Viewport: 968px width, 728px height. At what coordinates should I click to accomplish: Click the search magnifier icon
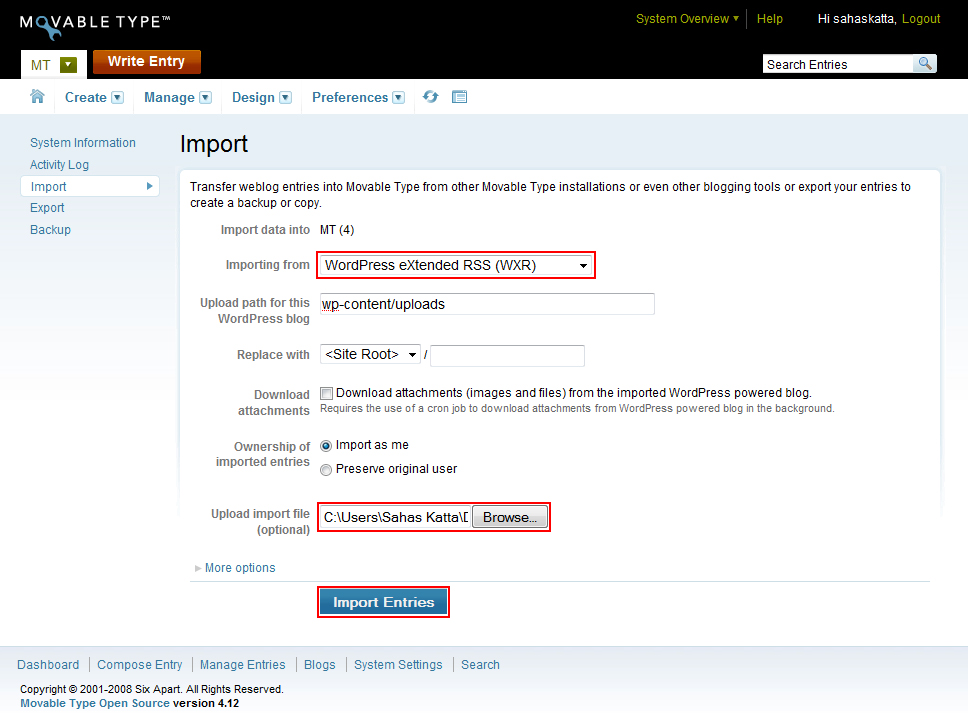925,64
